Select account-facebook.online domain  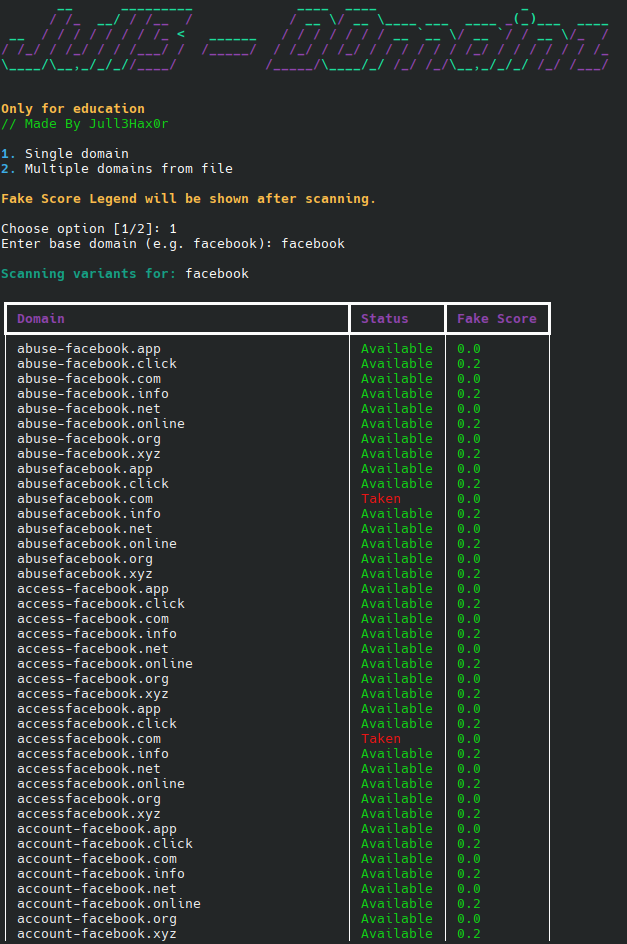click(109, 904)
